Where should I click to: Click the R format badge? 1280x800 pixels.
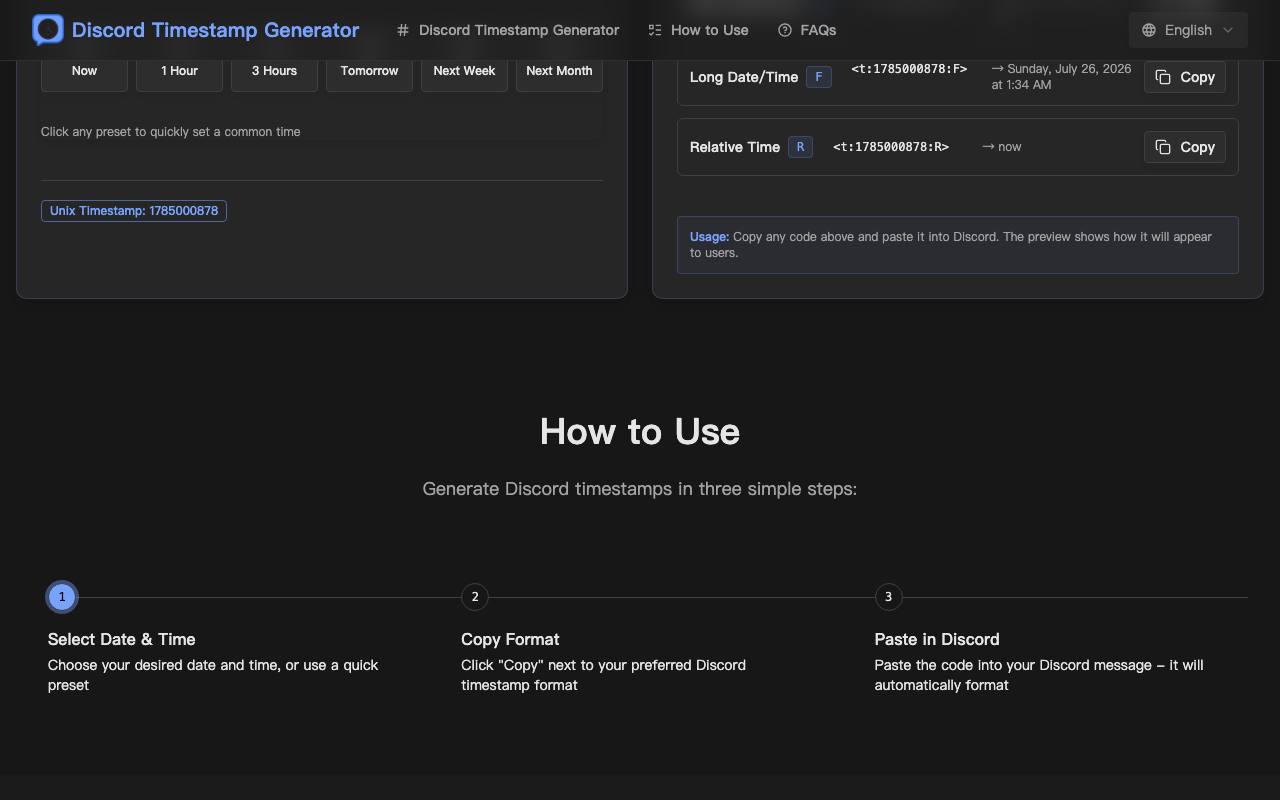(x=800, y=147)
